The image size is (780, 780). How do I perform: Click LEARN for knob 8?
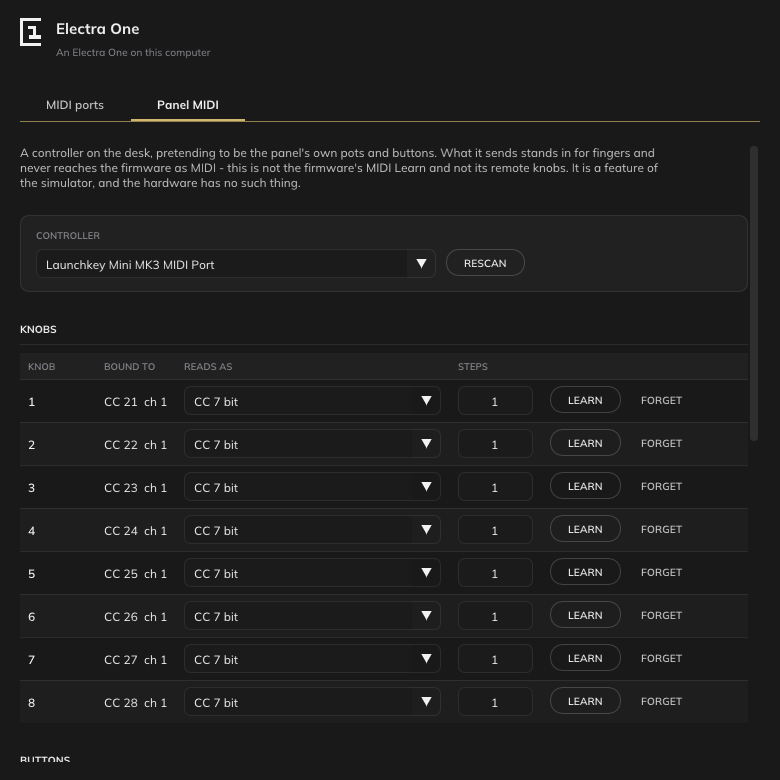click(585, 701)
